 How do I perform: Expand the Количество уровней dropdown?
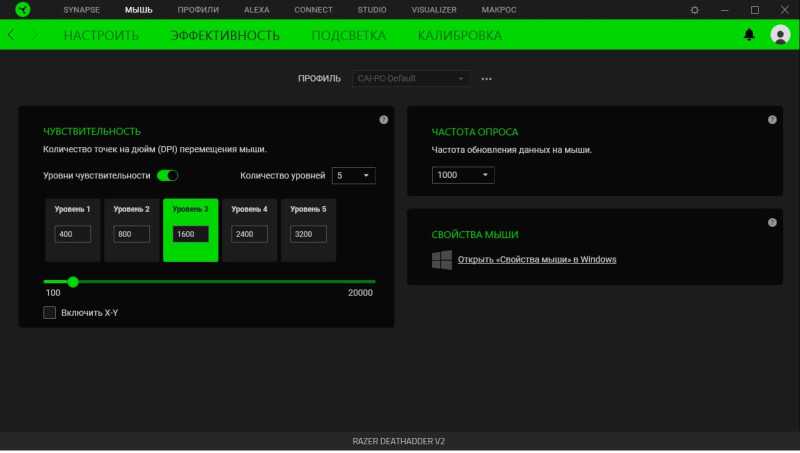354,175
